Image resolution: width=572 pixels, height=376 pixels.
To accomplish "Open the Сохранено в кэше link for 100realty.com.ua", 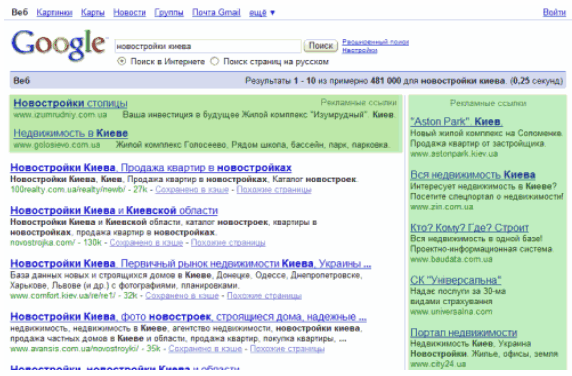I will click(192, 190).
